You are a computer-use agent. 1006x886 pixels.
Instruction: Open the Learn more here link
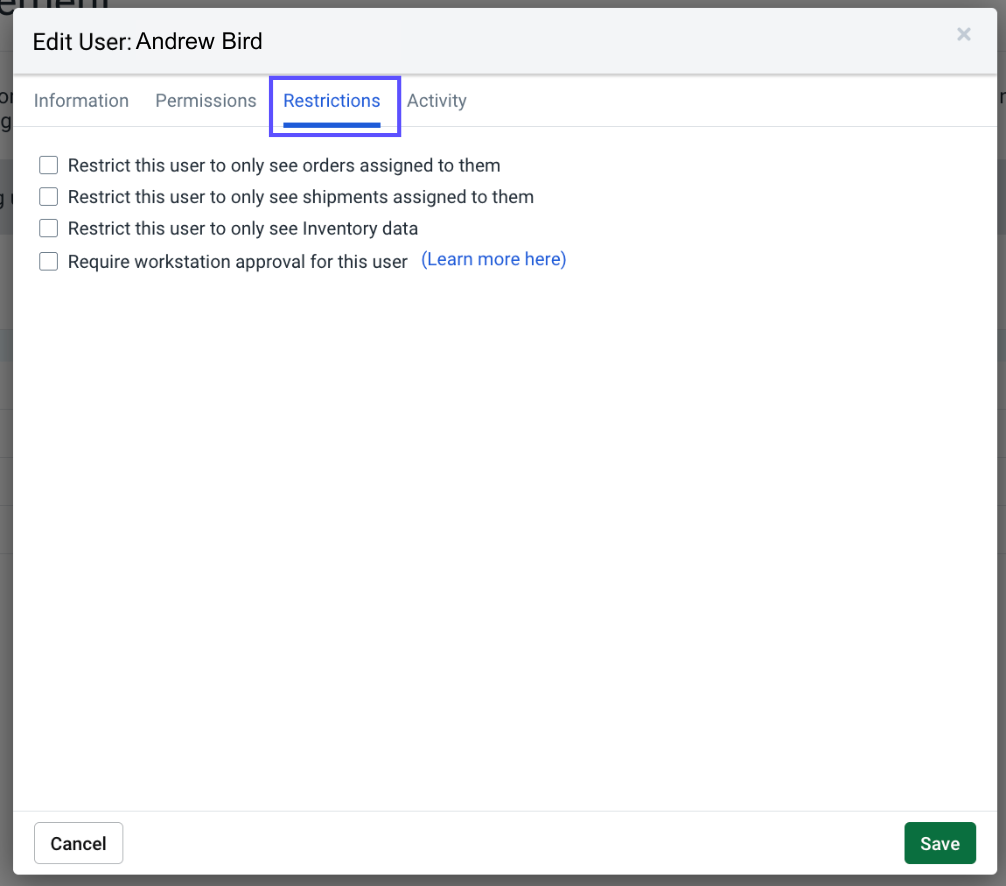[493, 259]
